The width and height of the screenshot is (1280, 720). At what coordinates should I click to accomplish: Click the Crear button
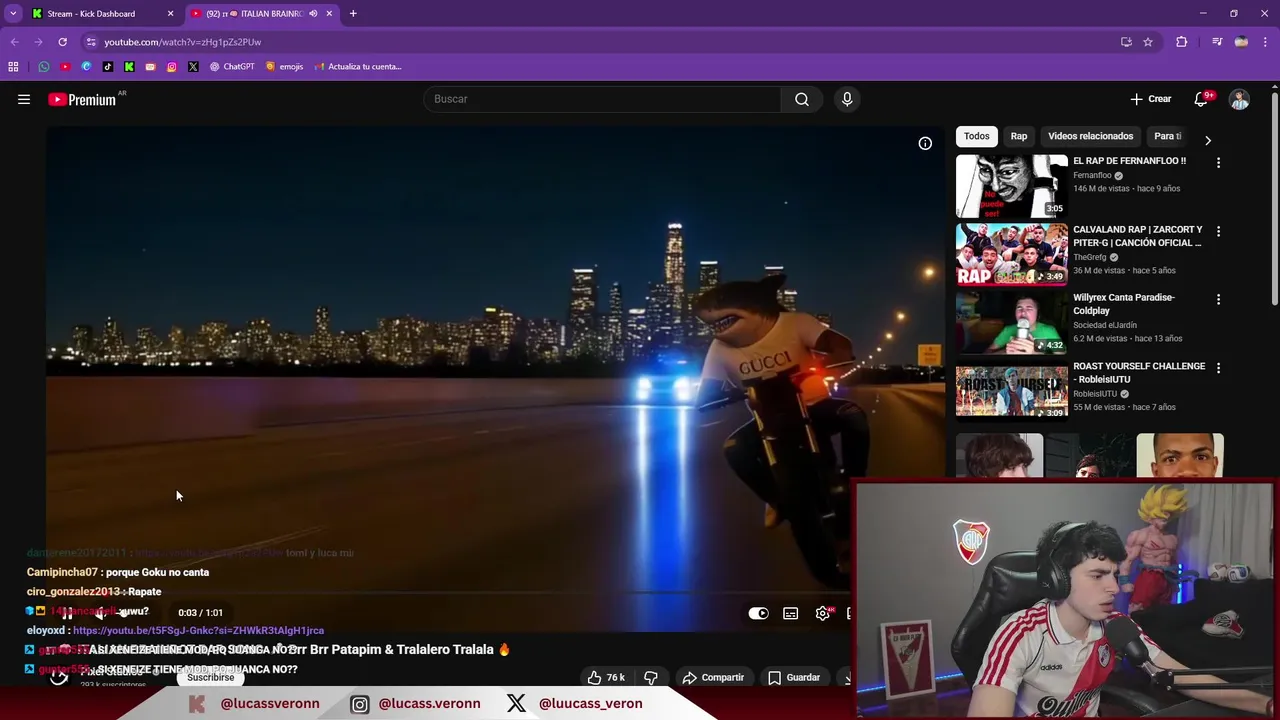1150,99
